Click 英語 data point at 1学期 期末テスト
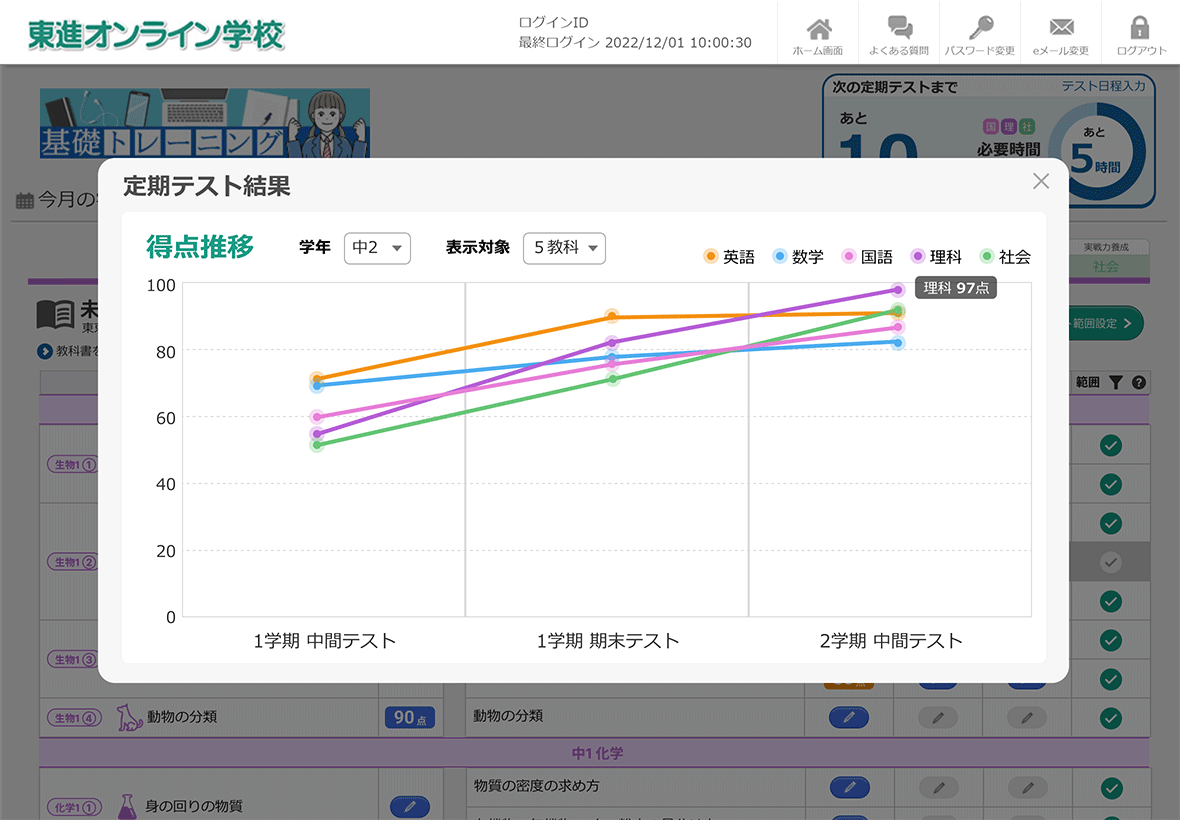 tap(612, 316)
